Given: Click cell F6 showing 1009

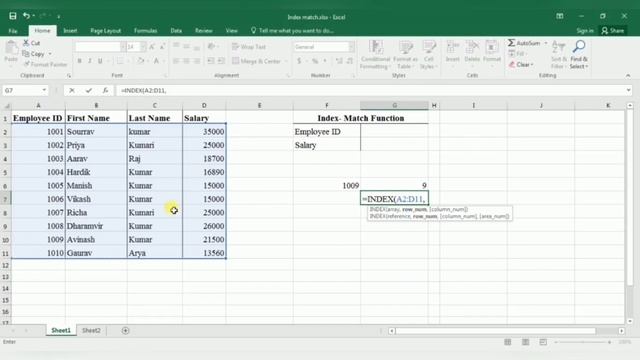Looking at the screenshot, I should 327,186.
